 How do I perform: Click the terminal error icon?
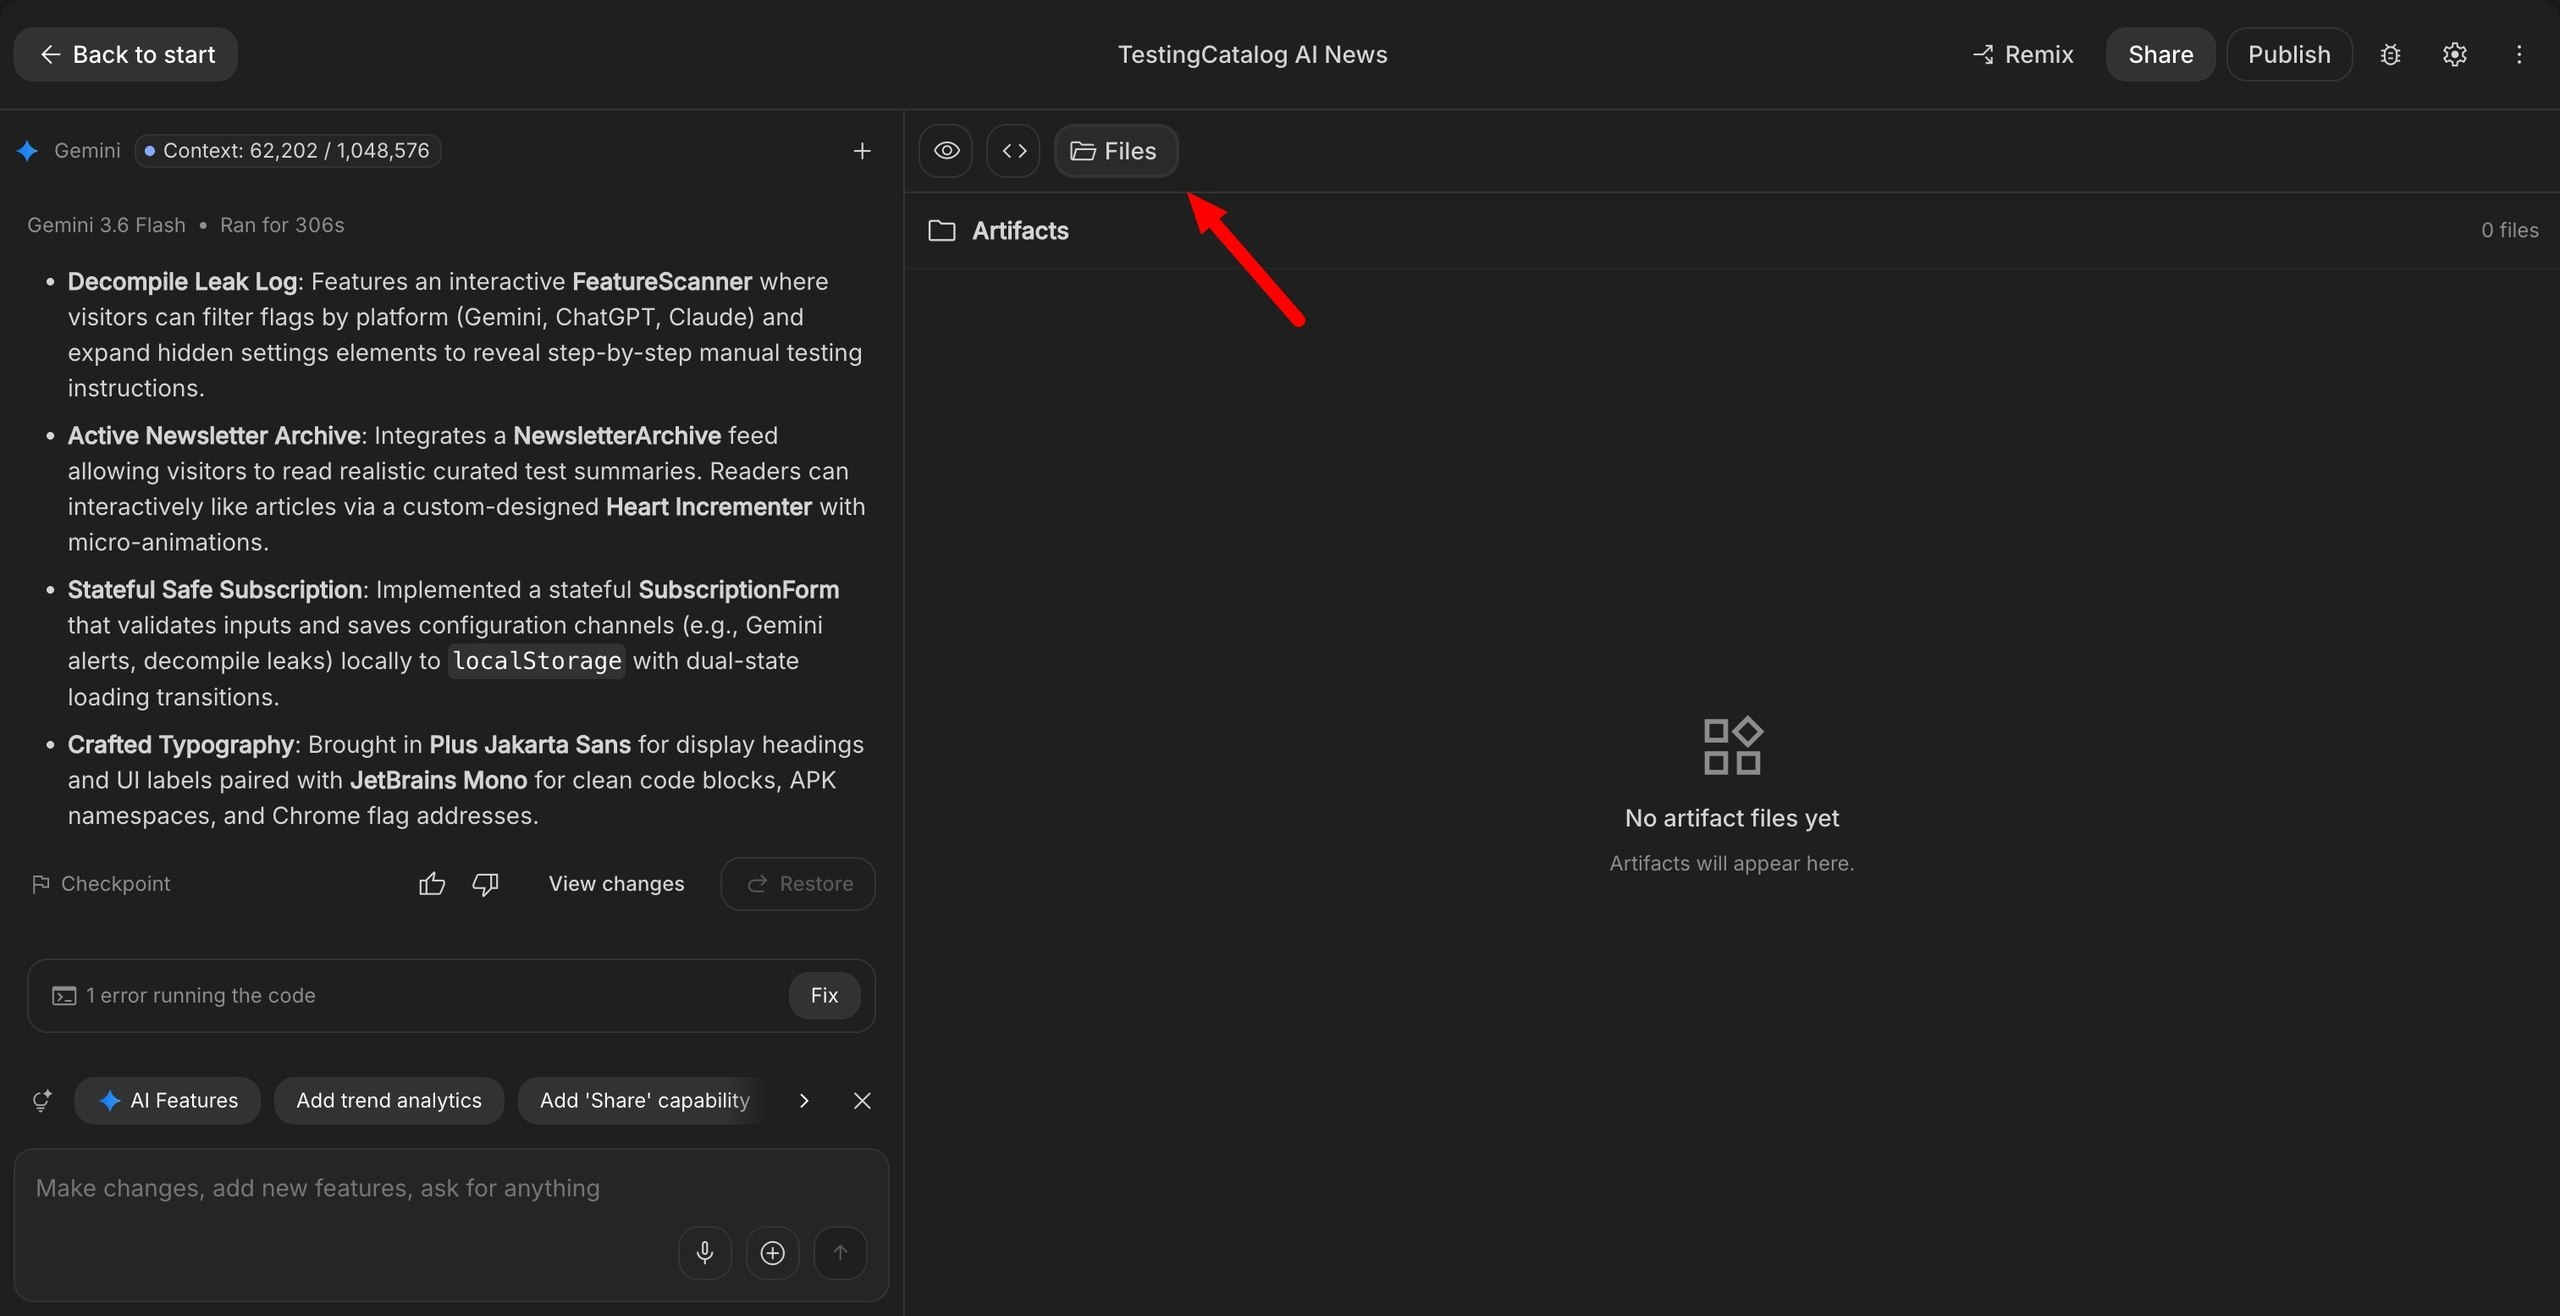[64, 996]
